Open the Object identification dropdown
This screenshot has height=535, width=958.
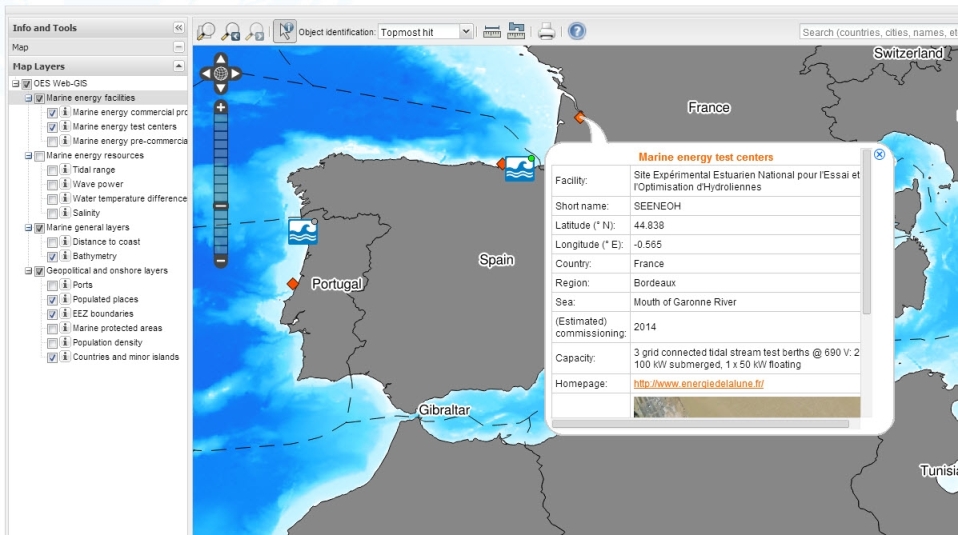coord(465,32)
